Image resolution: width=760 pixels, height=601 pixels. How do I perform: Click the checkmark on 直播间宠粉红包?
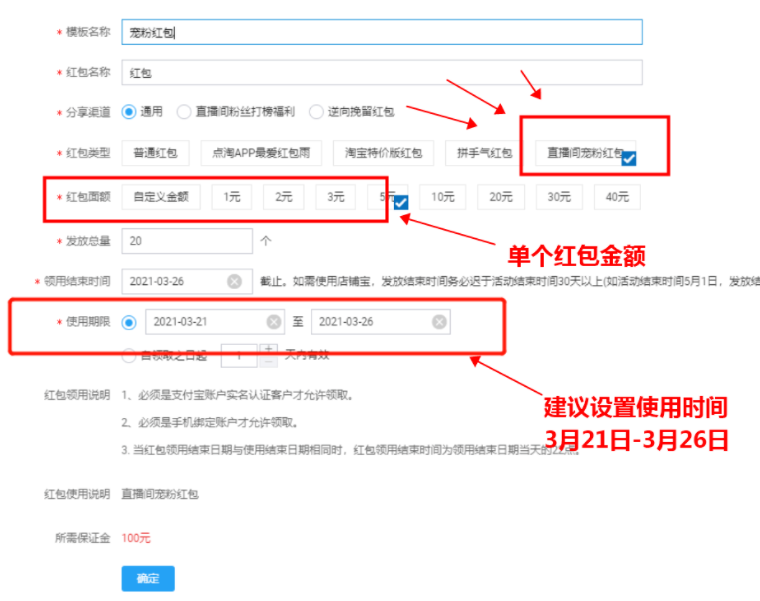[629, 157]
